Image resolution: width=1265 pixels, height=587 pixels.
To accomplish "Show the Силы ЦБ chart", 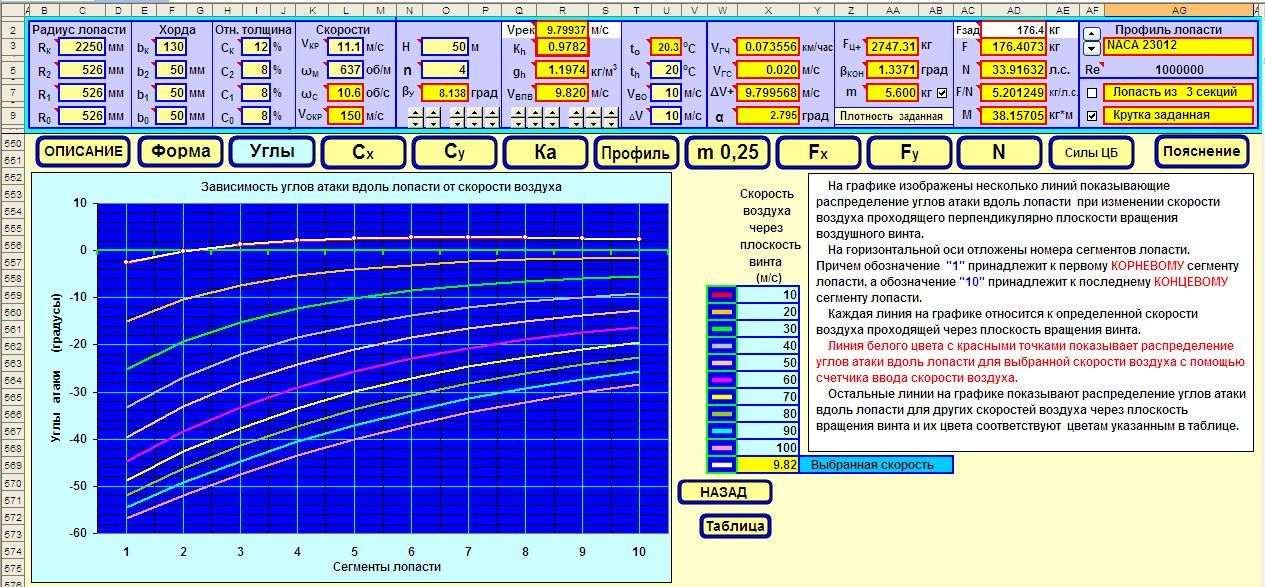I will coord(1093,152).
